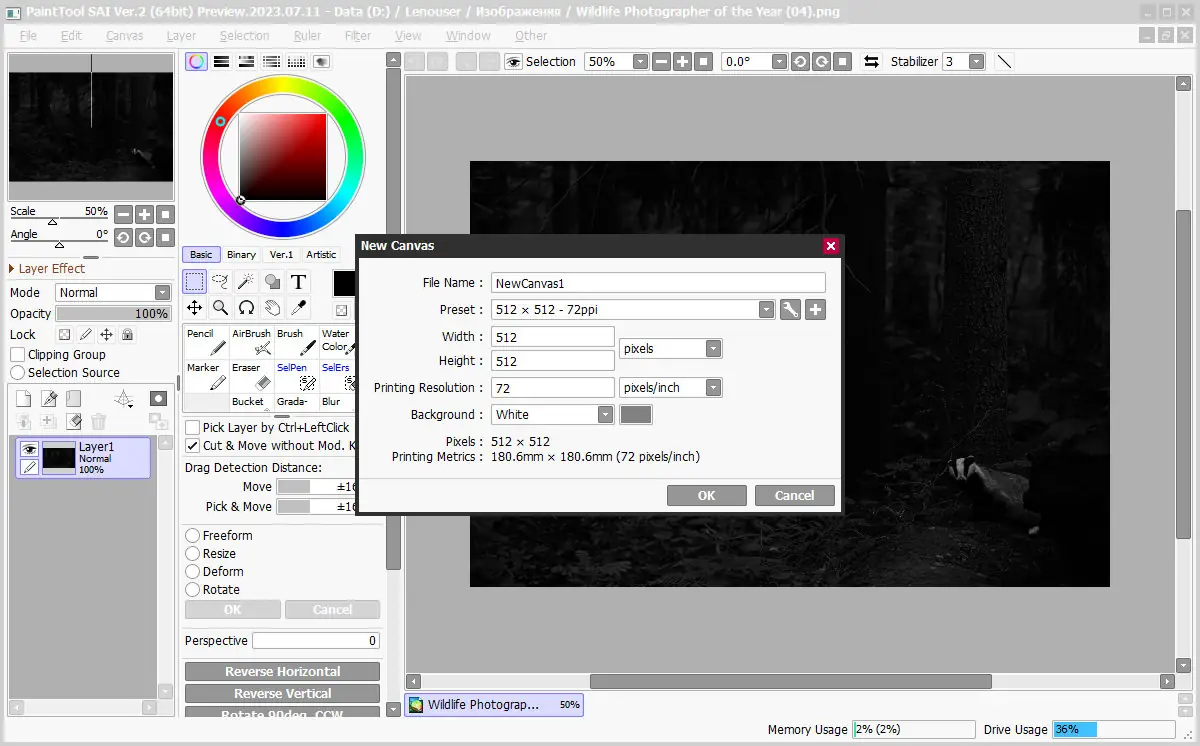Select the Selection Source radio button

point(18,372)
